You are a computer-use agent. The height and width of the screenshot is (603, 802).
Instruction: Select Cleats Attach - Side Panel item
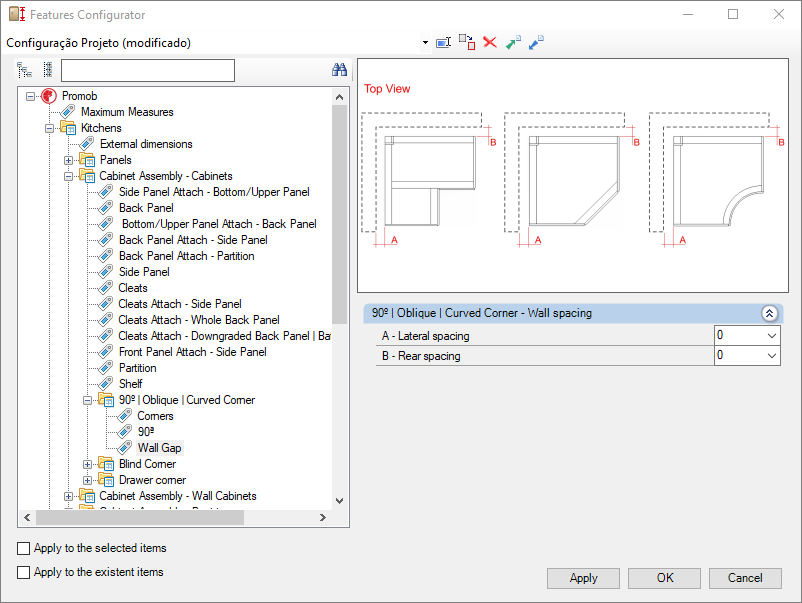click(180, 304)
